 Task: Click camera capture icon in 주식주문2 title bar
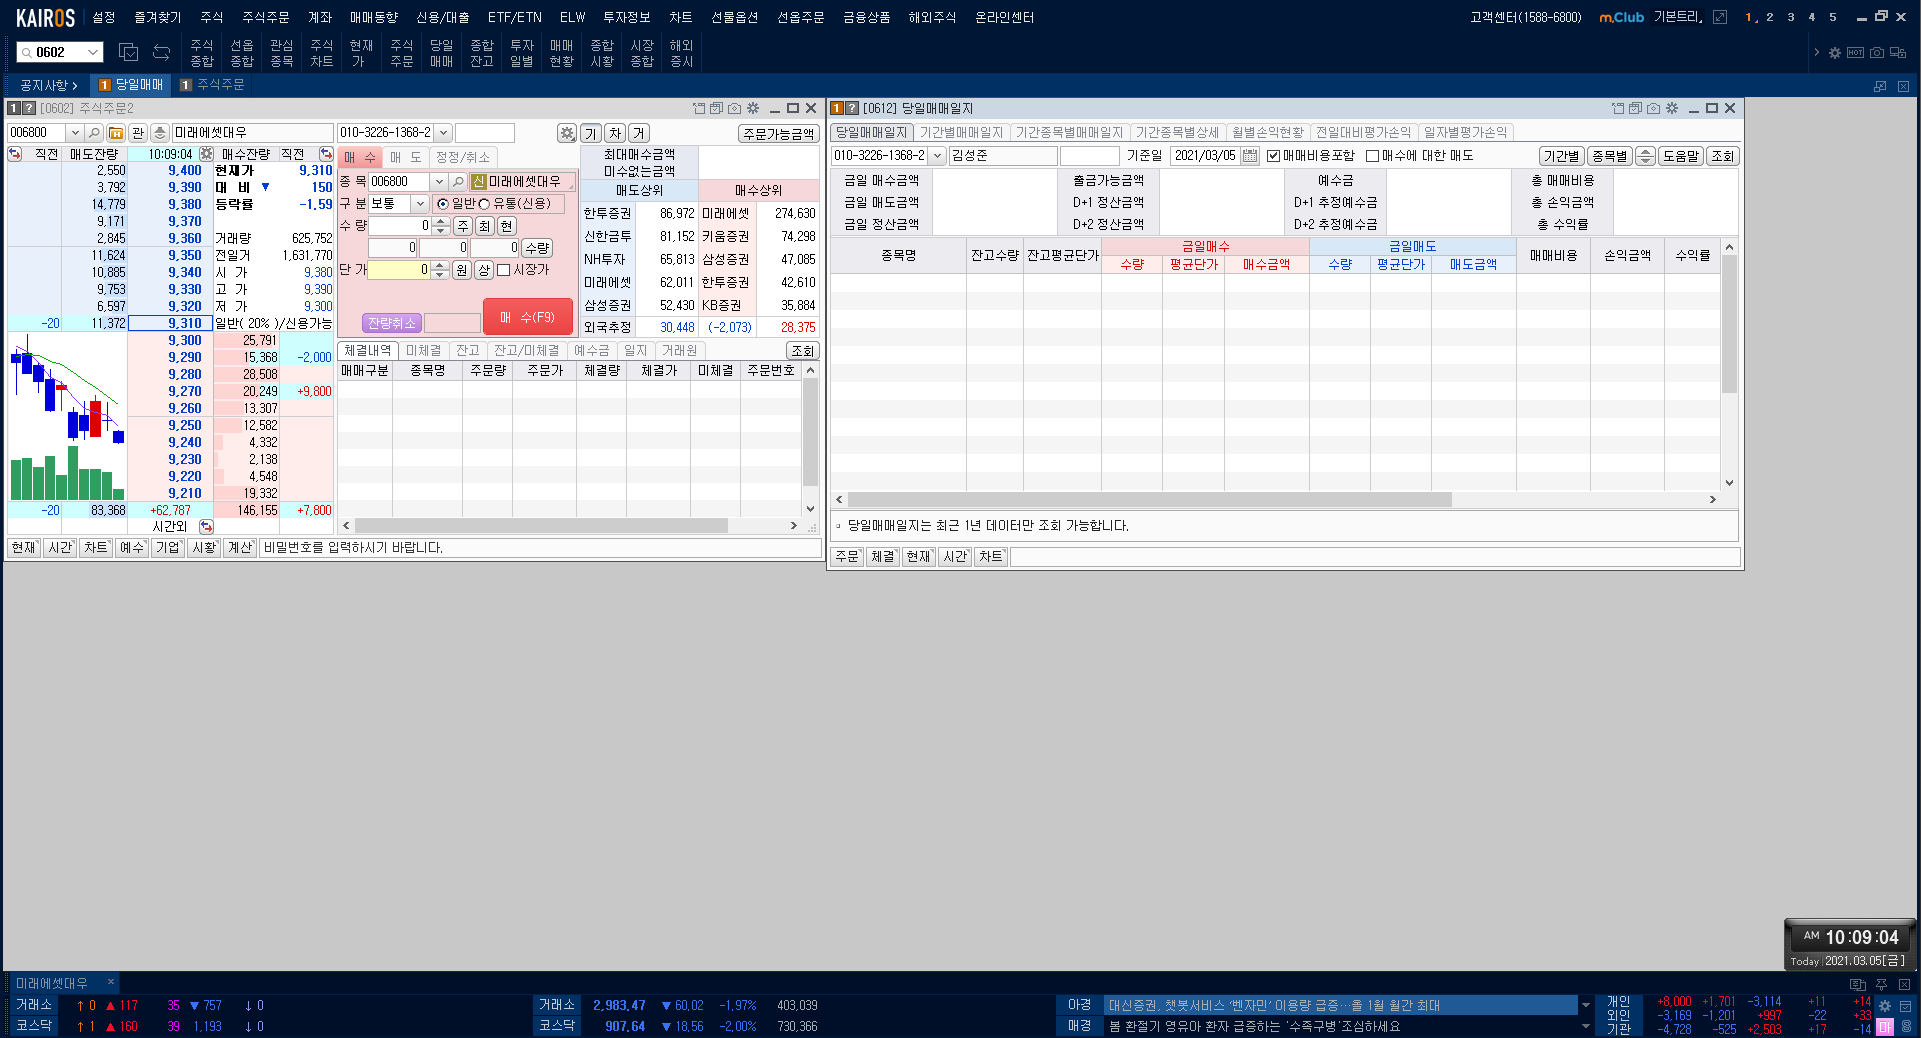pyautogui.click(x=735, y=108)
